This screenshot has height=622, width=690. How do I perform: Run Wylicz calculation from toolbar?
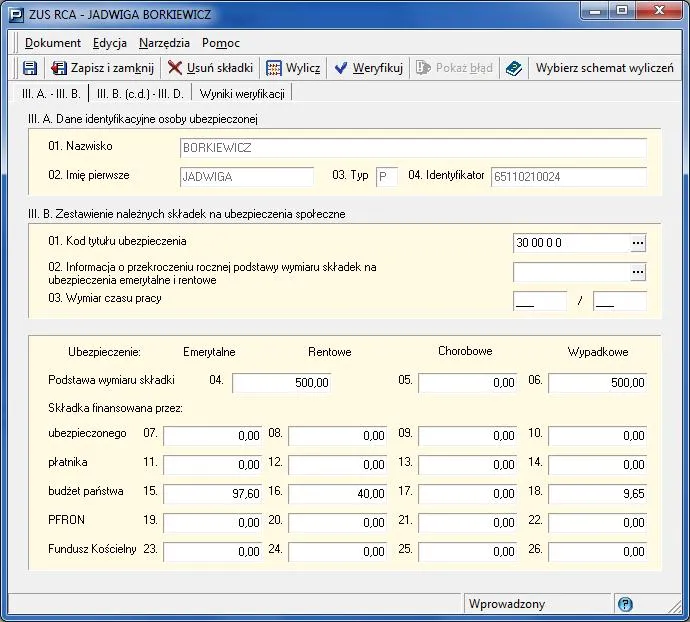pyautogui.click(x=292, y=68)
